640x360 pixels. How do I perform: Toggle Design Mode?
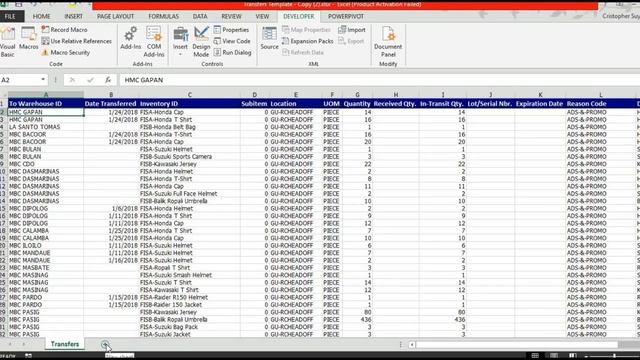[201, 42]
